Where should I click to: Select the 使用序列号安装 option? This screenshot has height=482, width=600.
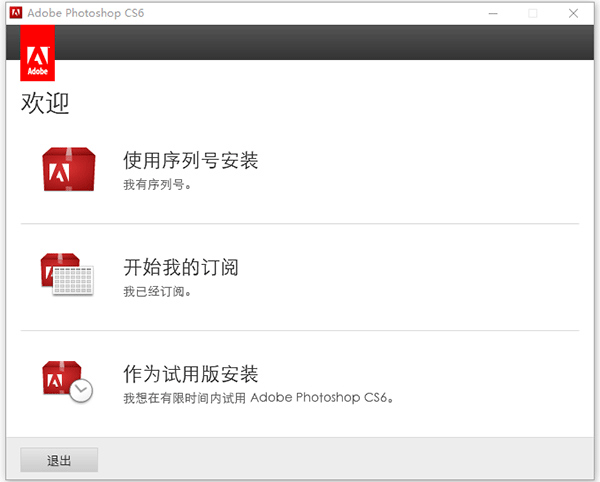pos(190,160)
